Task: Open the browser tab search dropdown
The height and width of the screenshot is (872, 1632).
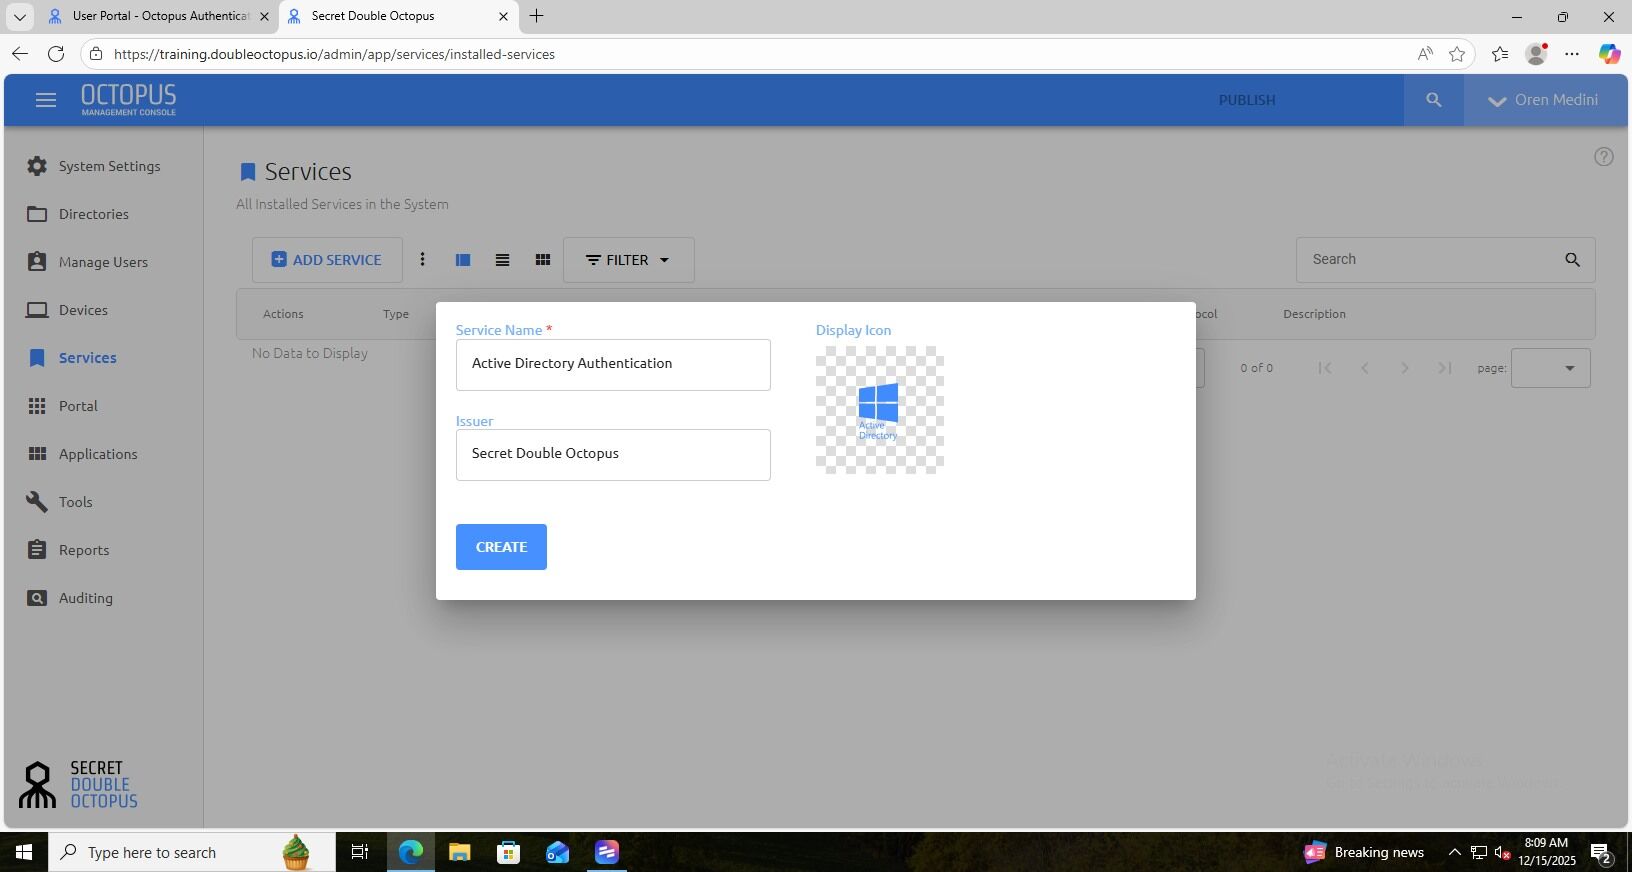Action: click(x=19, y=16)
